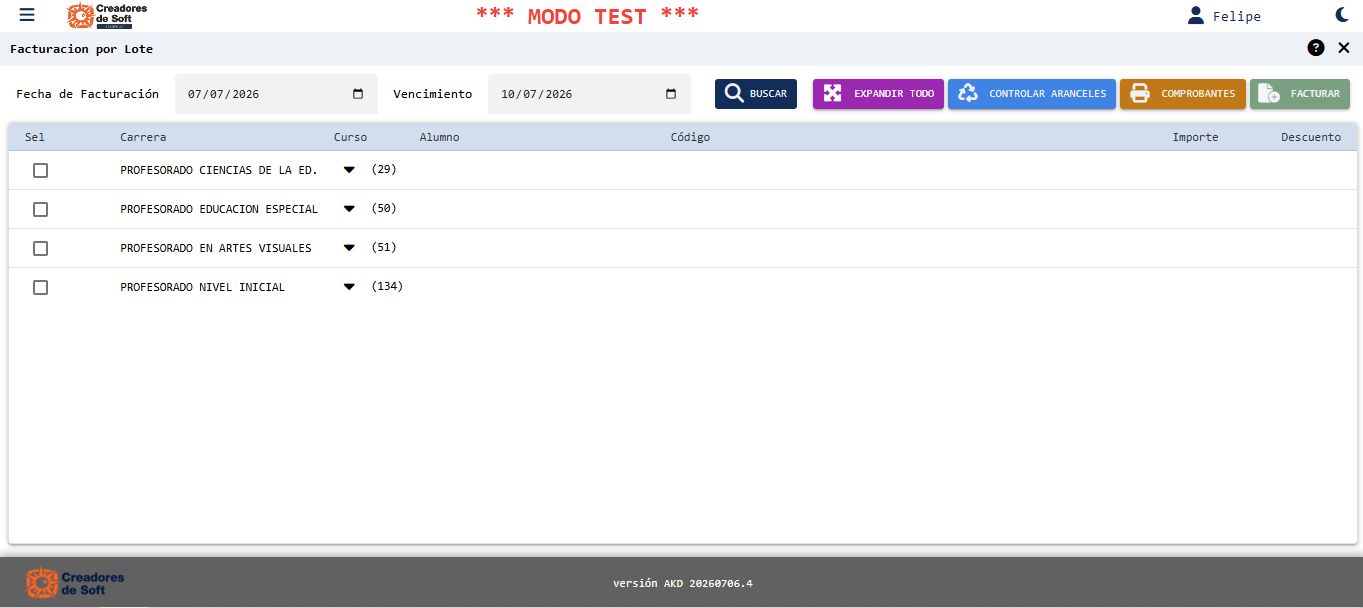
Task: Click the Descuento column header
Action: 1311,137
